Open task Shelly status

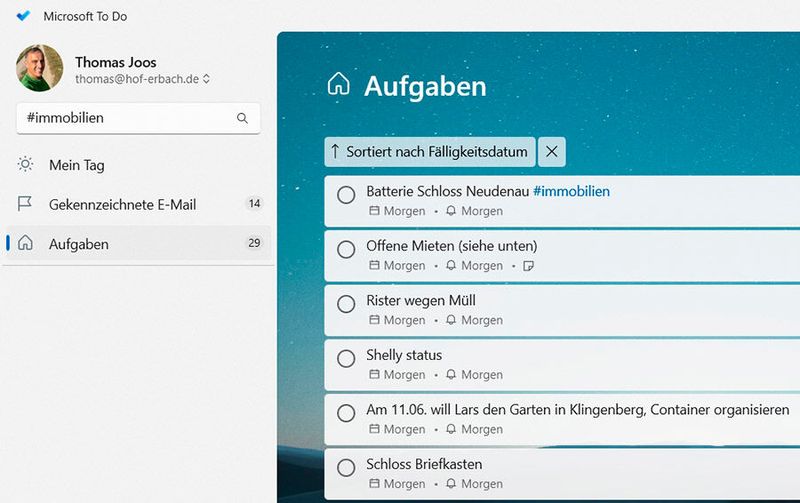point(562,365)
